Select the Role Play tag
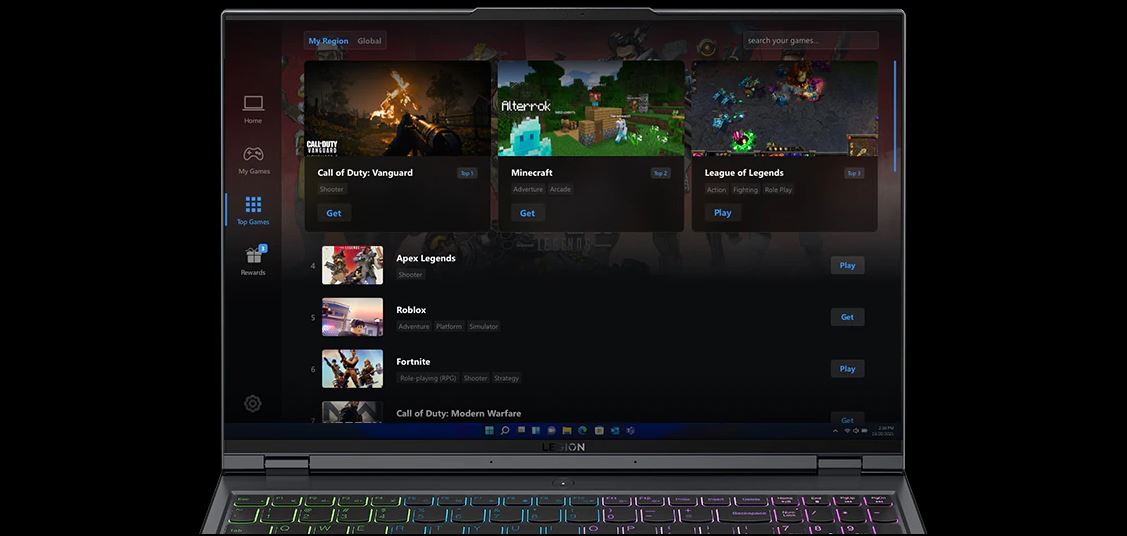 point(778,190)
